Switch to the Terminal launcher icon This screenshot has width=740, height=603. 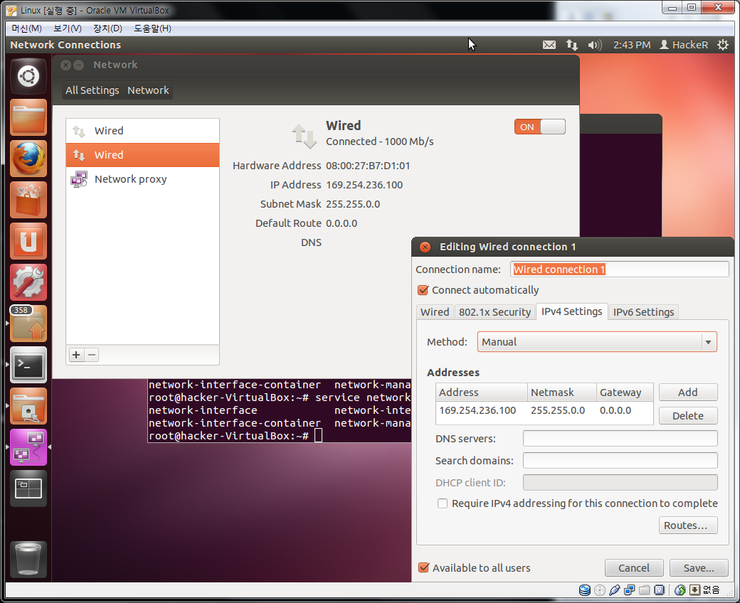click(x=28, y=365)
